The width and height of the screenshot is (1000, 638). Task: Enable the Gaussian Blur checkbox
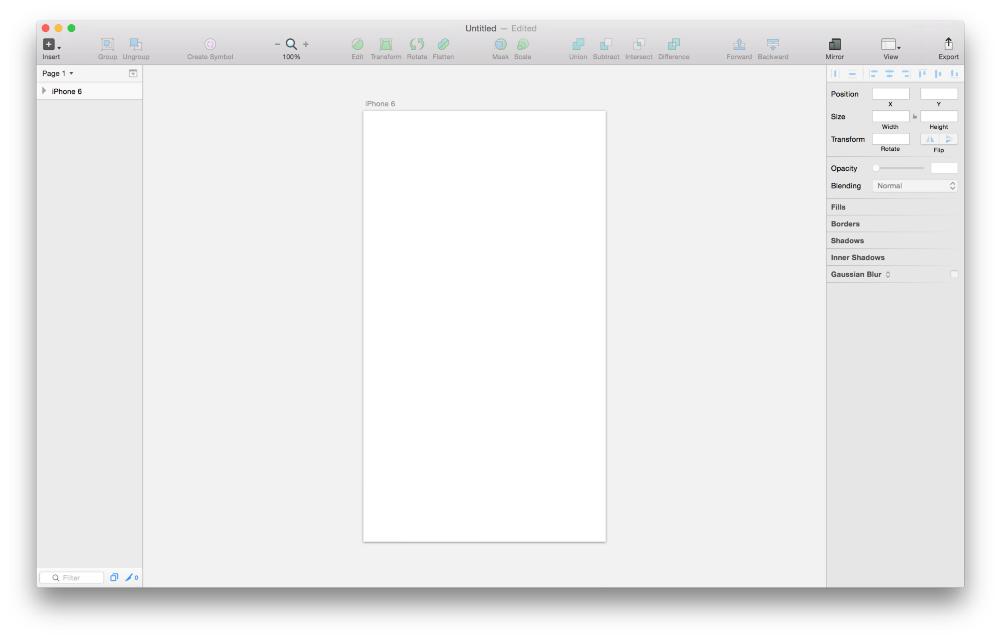pos(954,274)
